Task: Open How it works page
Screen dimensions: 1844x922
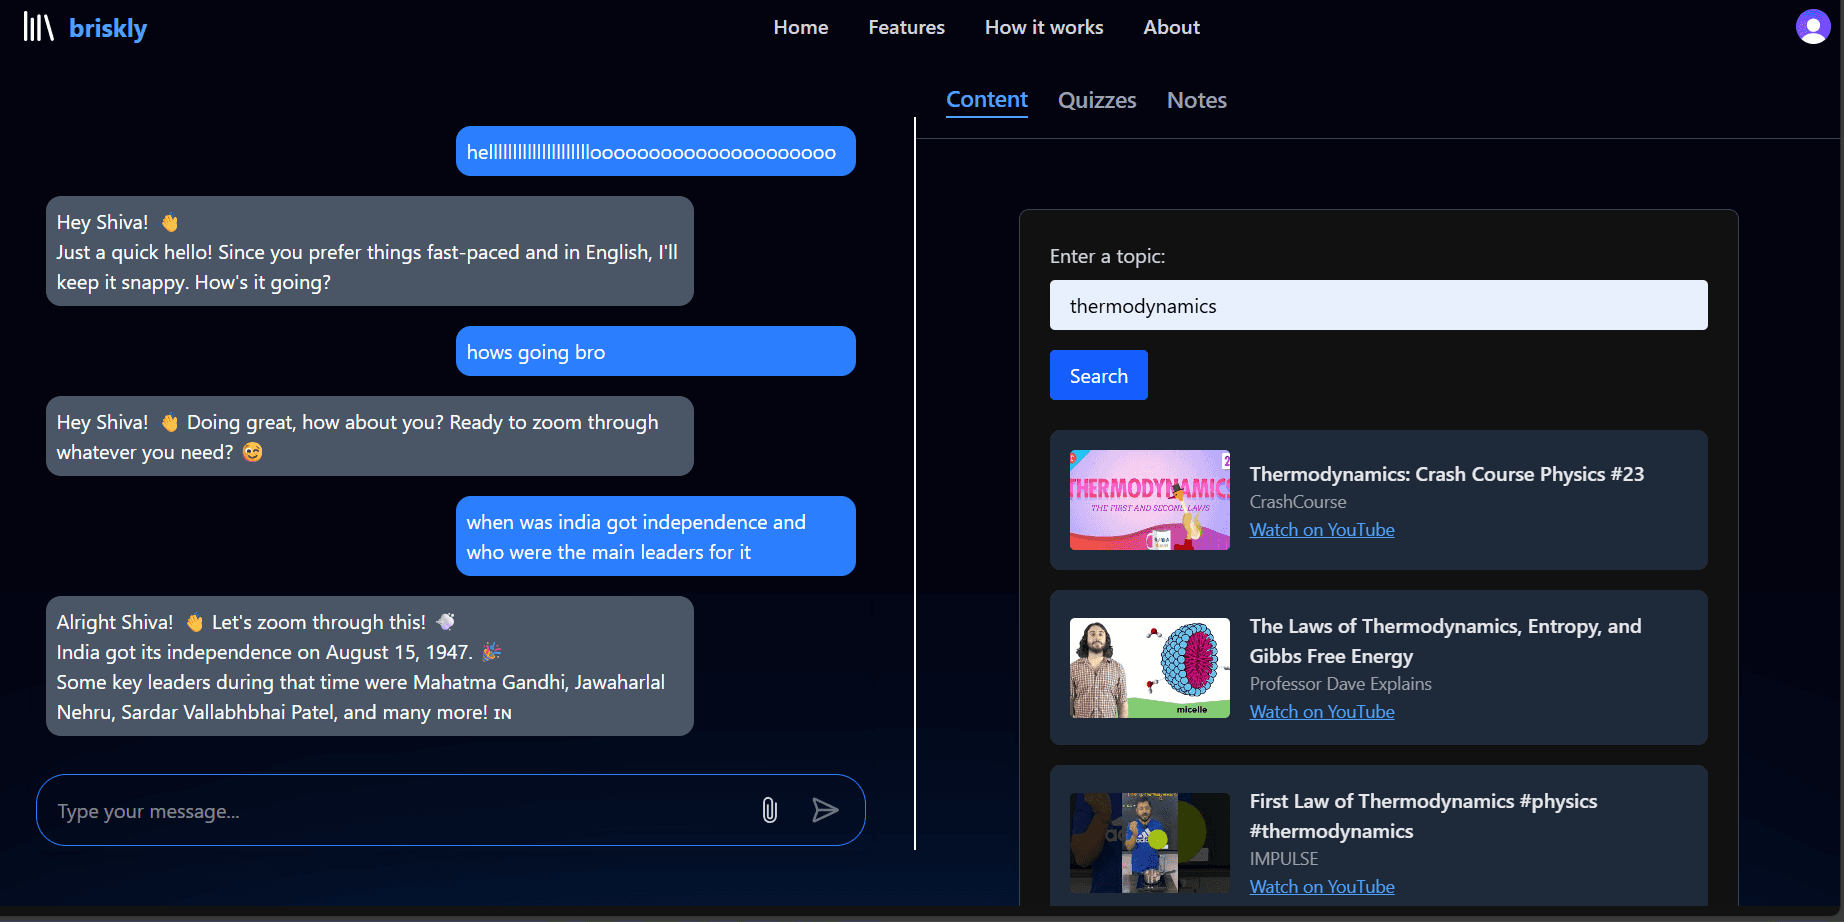Action: coord(1044,27)
